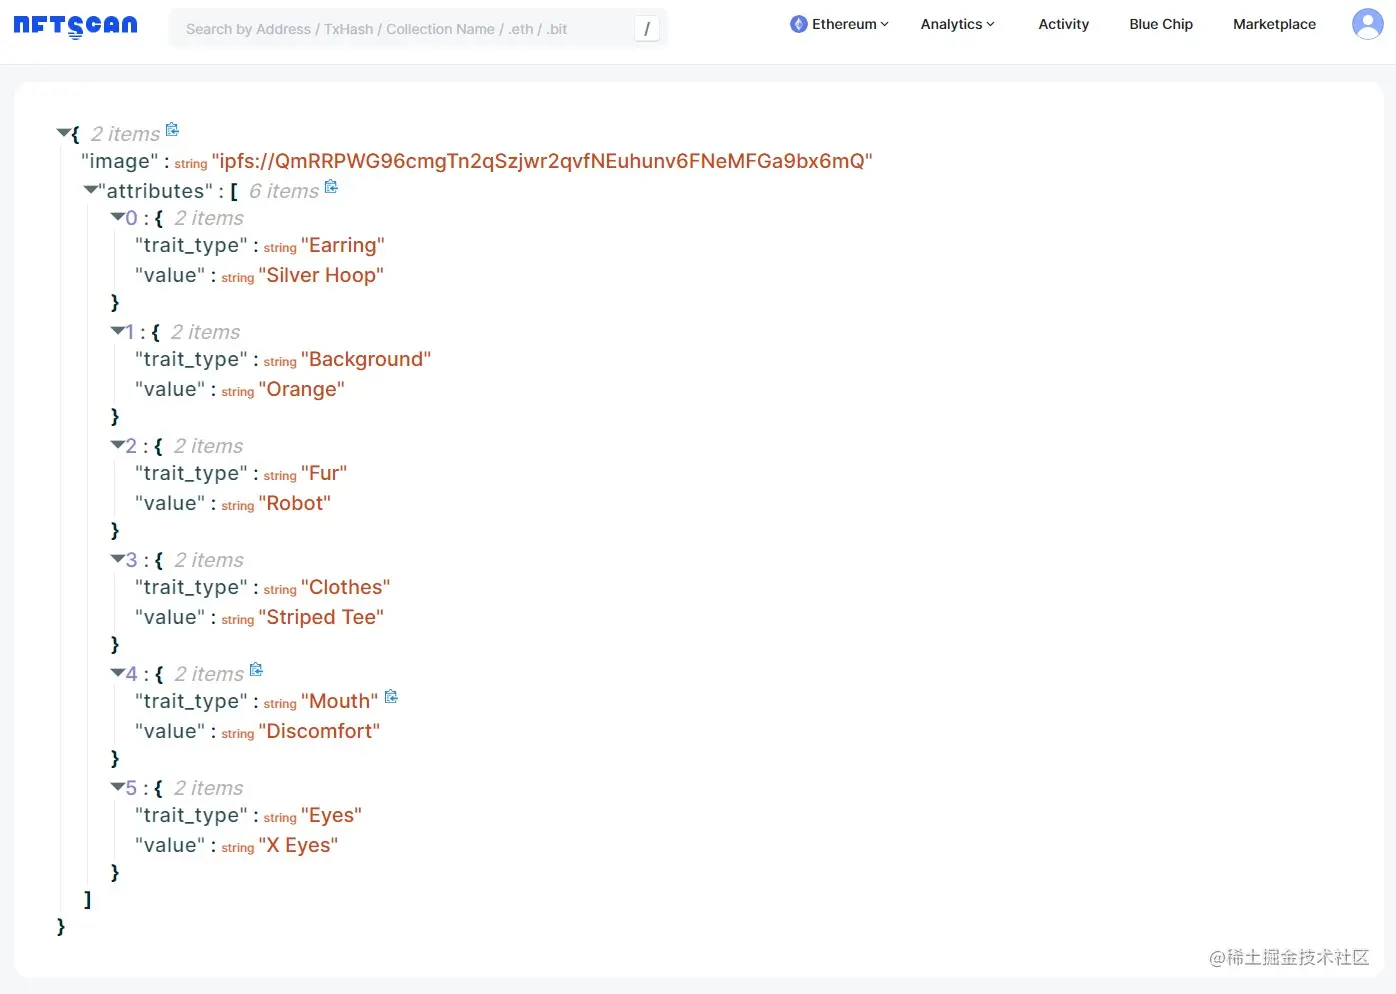The height and width of the screenshot is (994, 1396).
Task: Collapse attribute item 3
Action: [117, 558]
